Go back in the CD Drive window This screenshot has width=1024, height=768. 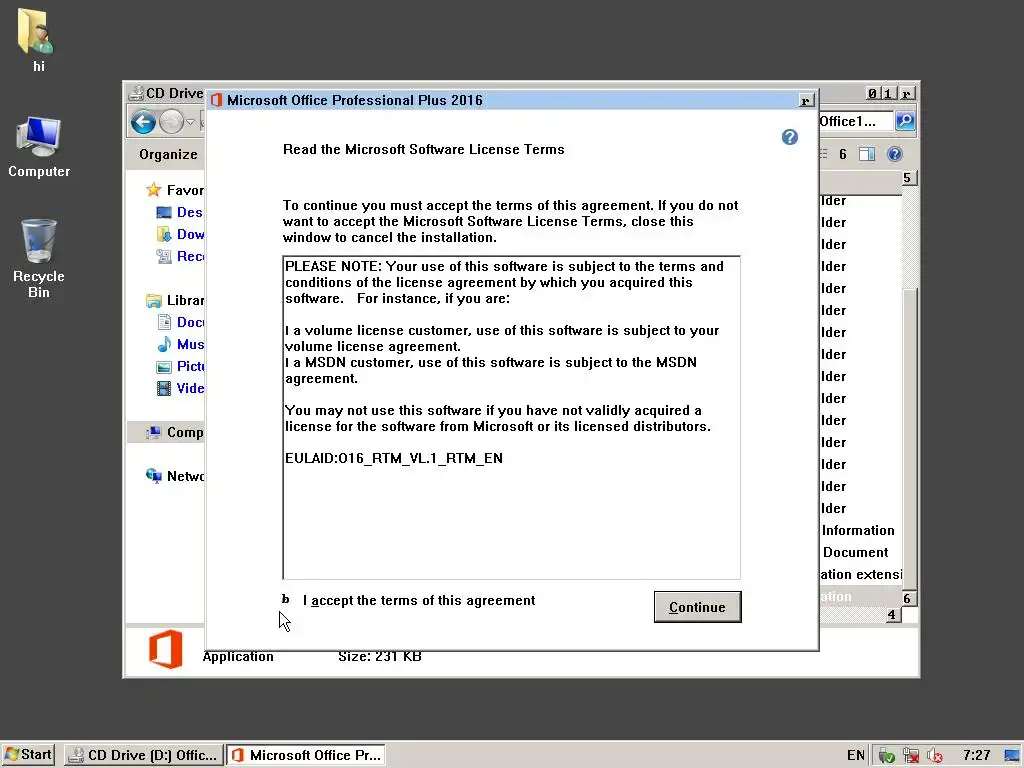pos(143,122)
